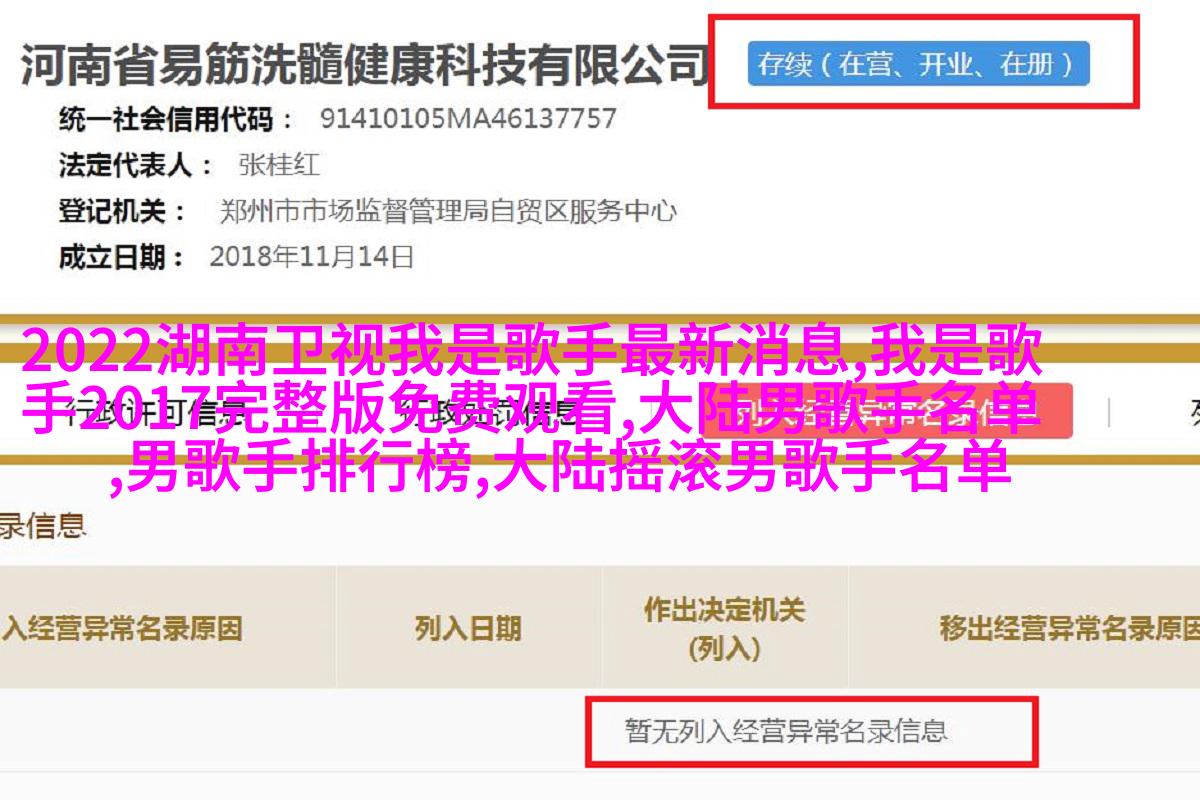Screen dimensions: 1200x800
Task: Open legal representative 张桂红 link
Action: [279, 165]
